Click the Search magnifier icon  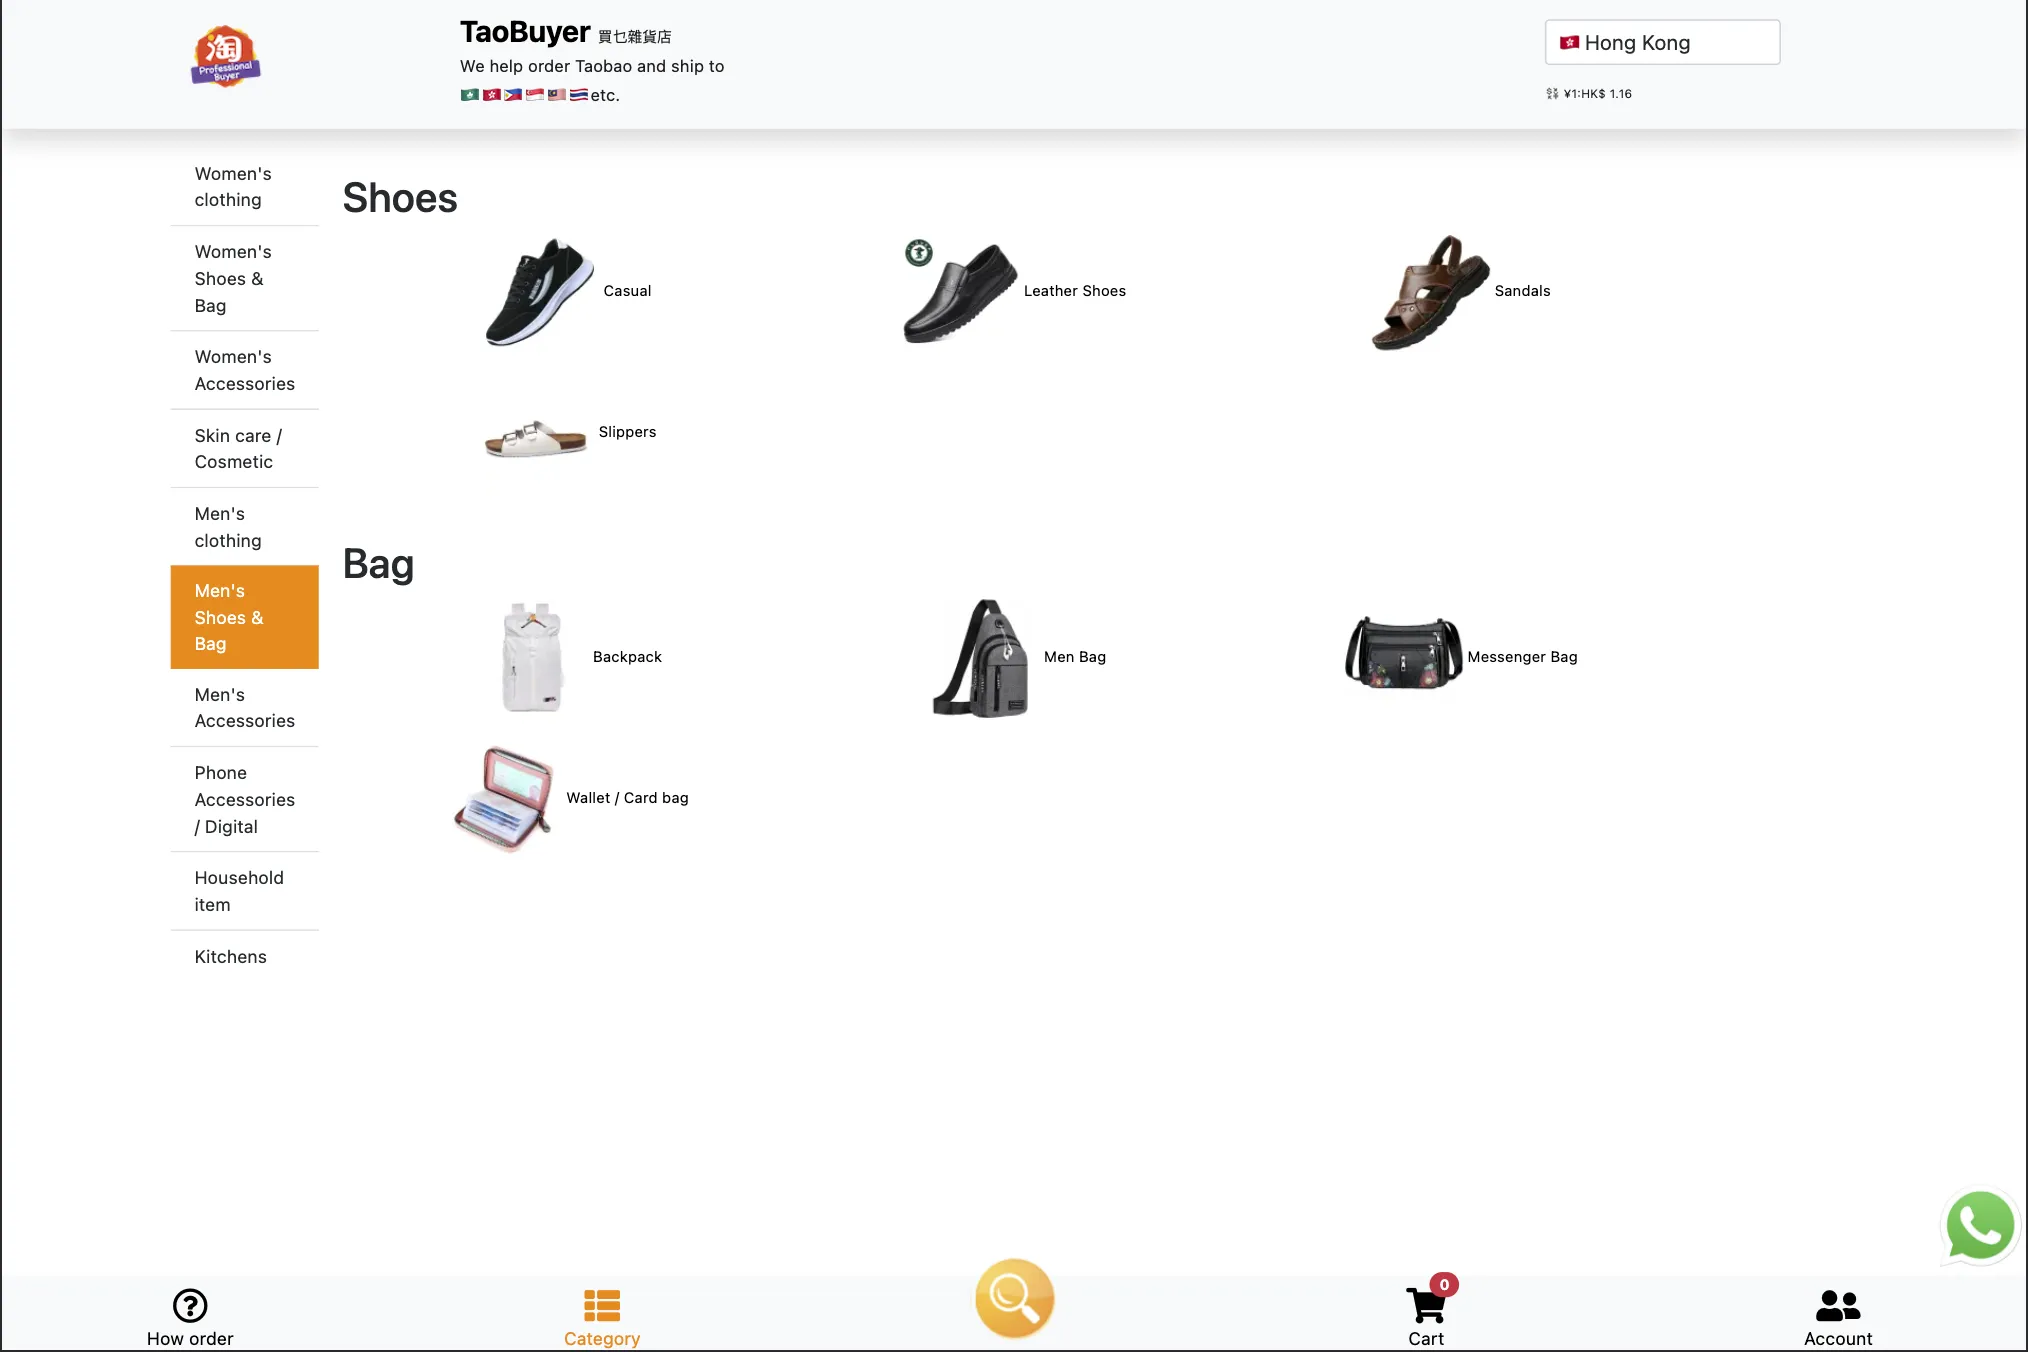(1014, 1296)
